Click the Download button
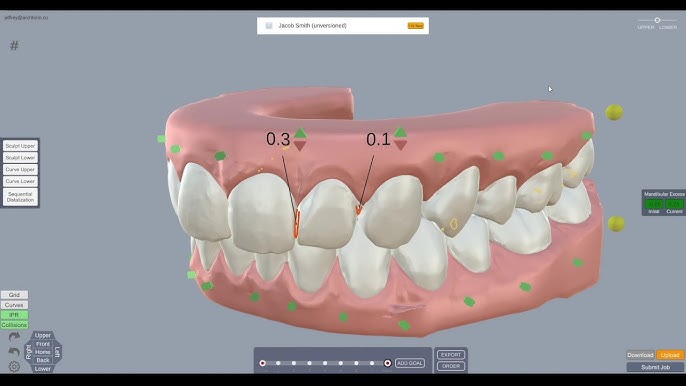The height and width of the screenshot is (386, 686). 640,355
